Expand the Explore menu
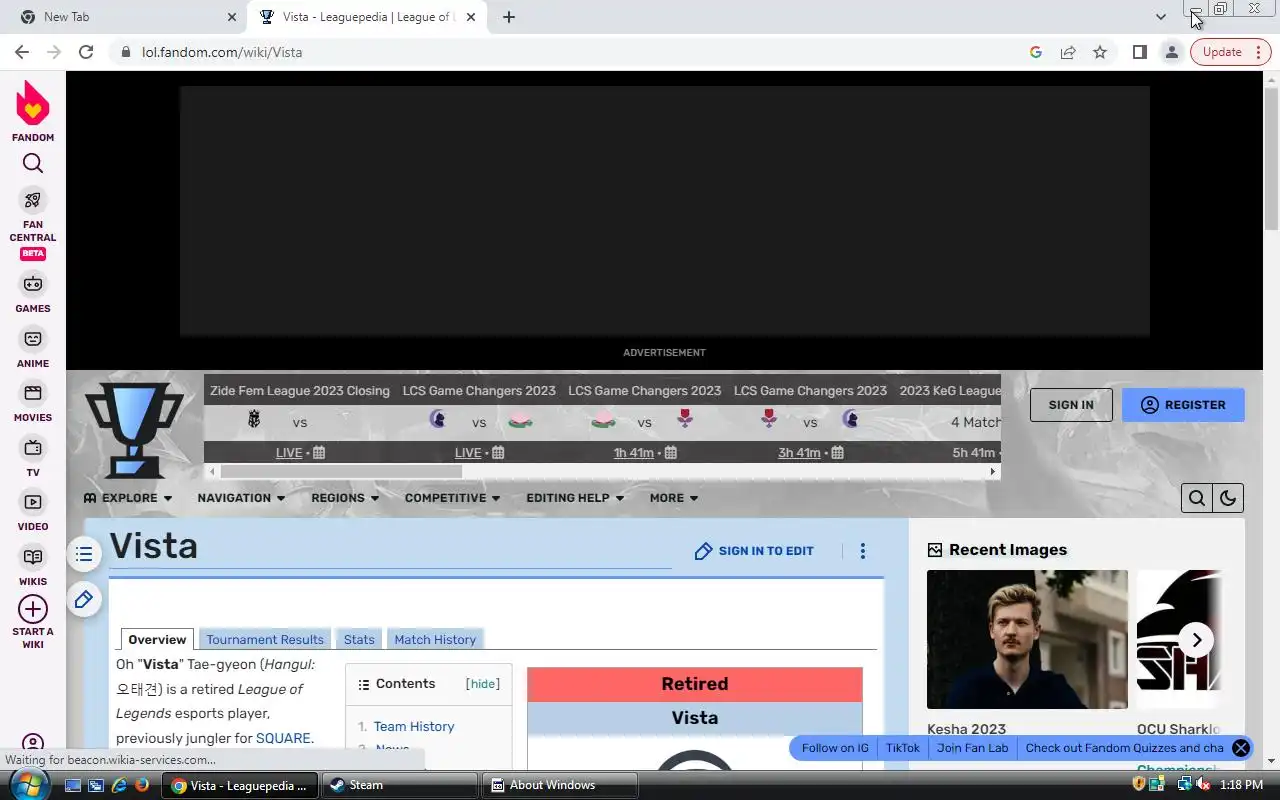This screenshot has height=800, width=1280. pos(128,498)
